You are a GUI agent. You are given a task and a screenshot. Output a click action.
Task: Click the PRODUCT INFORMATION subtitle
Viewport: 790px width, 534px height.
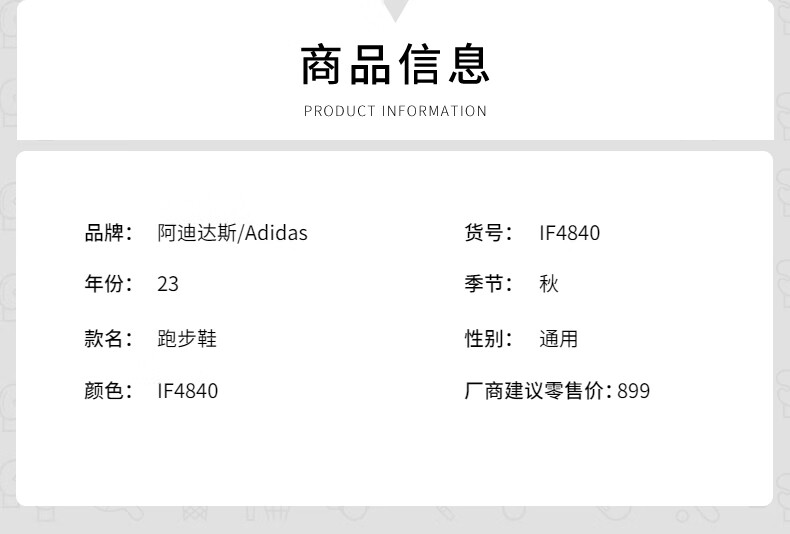point(395,111)
